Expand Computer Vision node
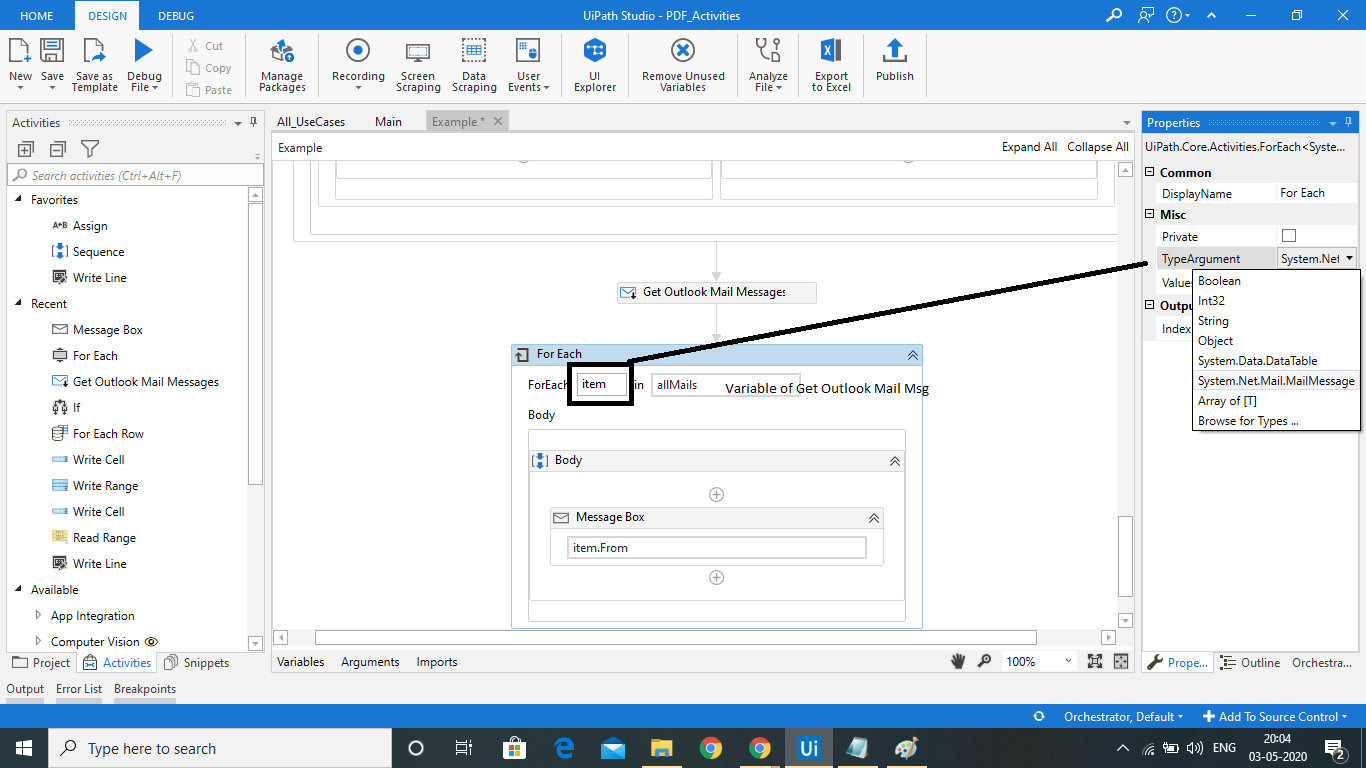 [x=38, y=642]
